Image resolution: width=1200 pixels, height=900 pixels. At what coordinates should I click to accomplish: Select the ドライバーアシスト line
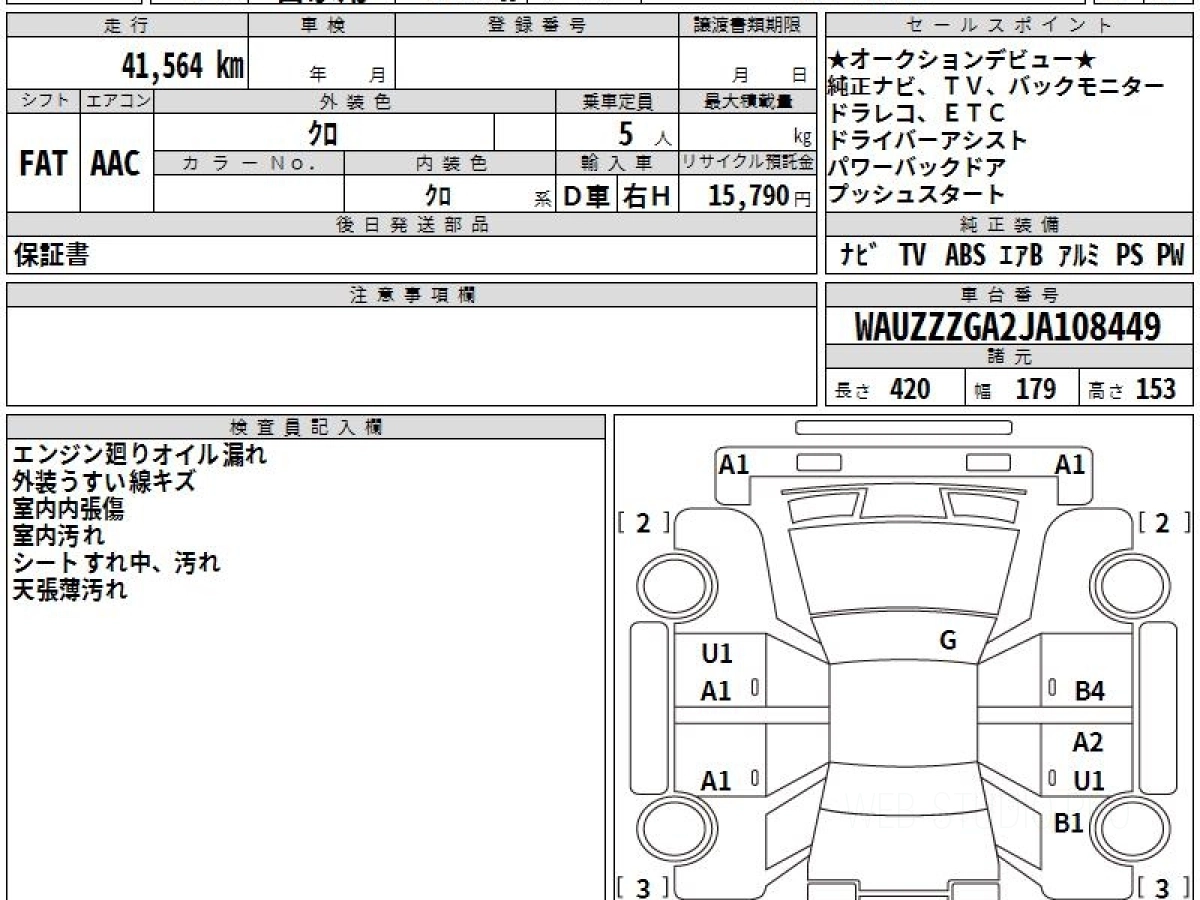point(929,140)
